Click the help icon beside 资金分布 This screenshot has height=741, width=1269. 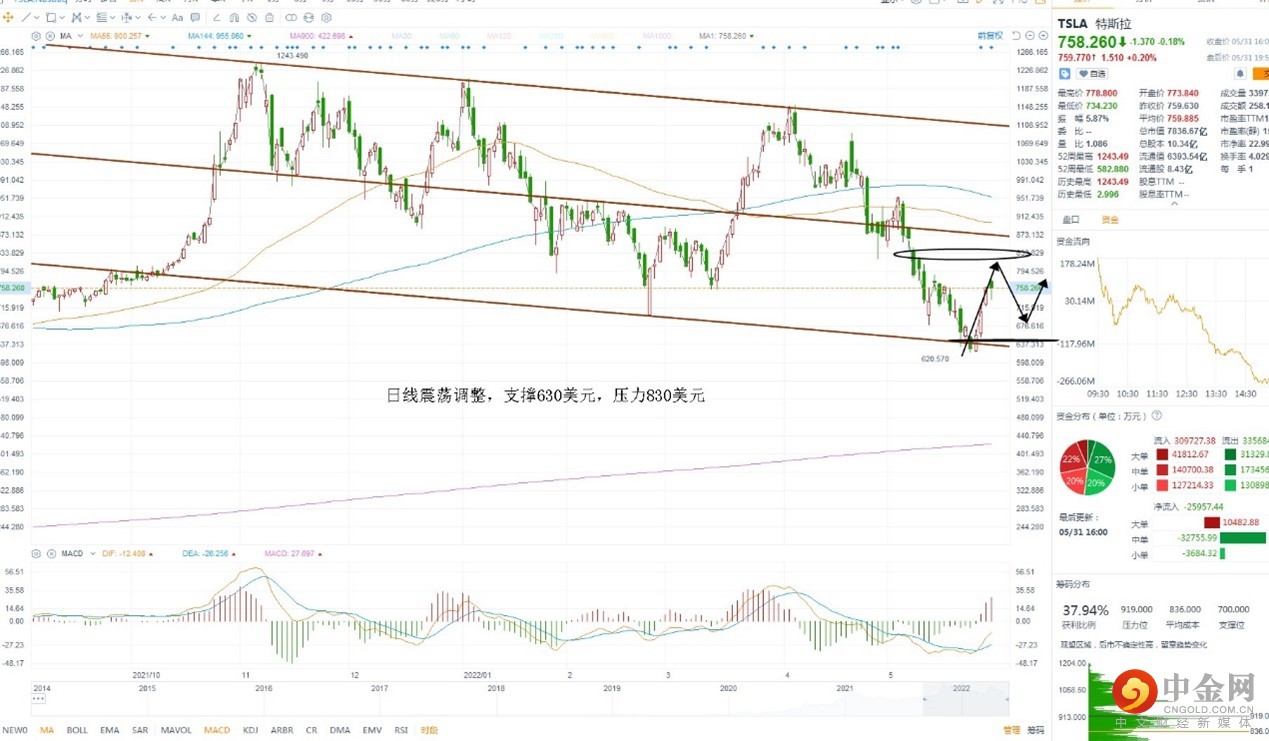(x=1157, y=415)
